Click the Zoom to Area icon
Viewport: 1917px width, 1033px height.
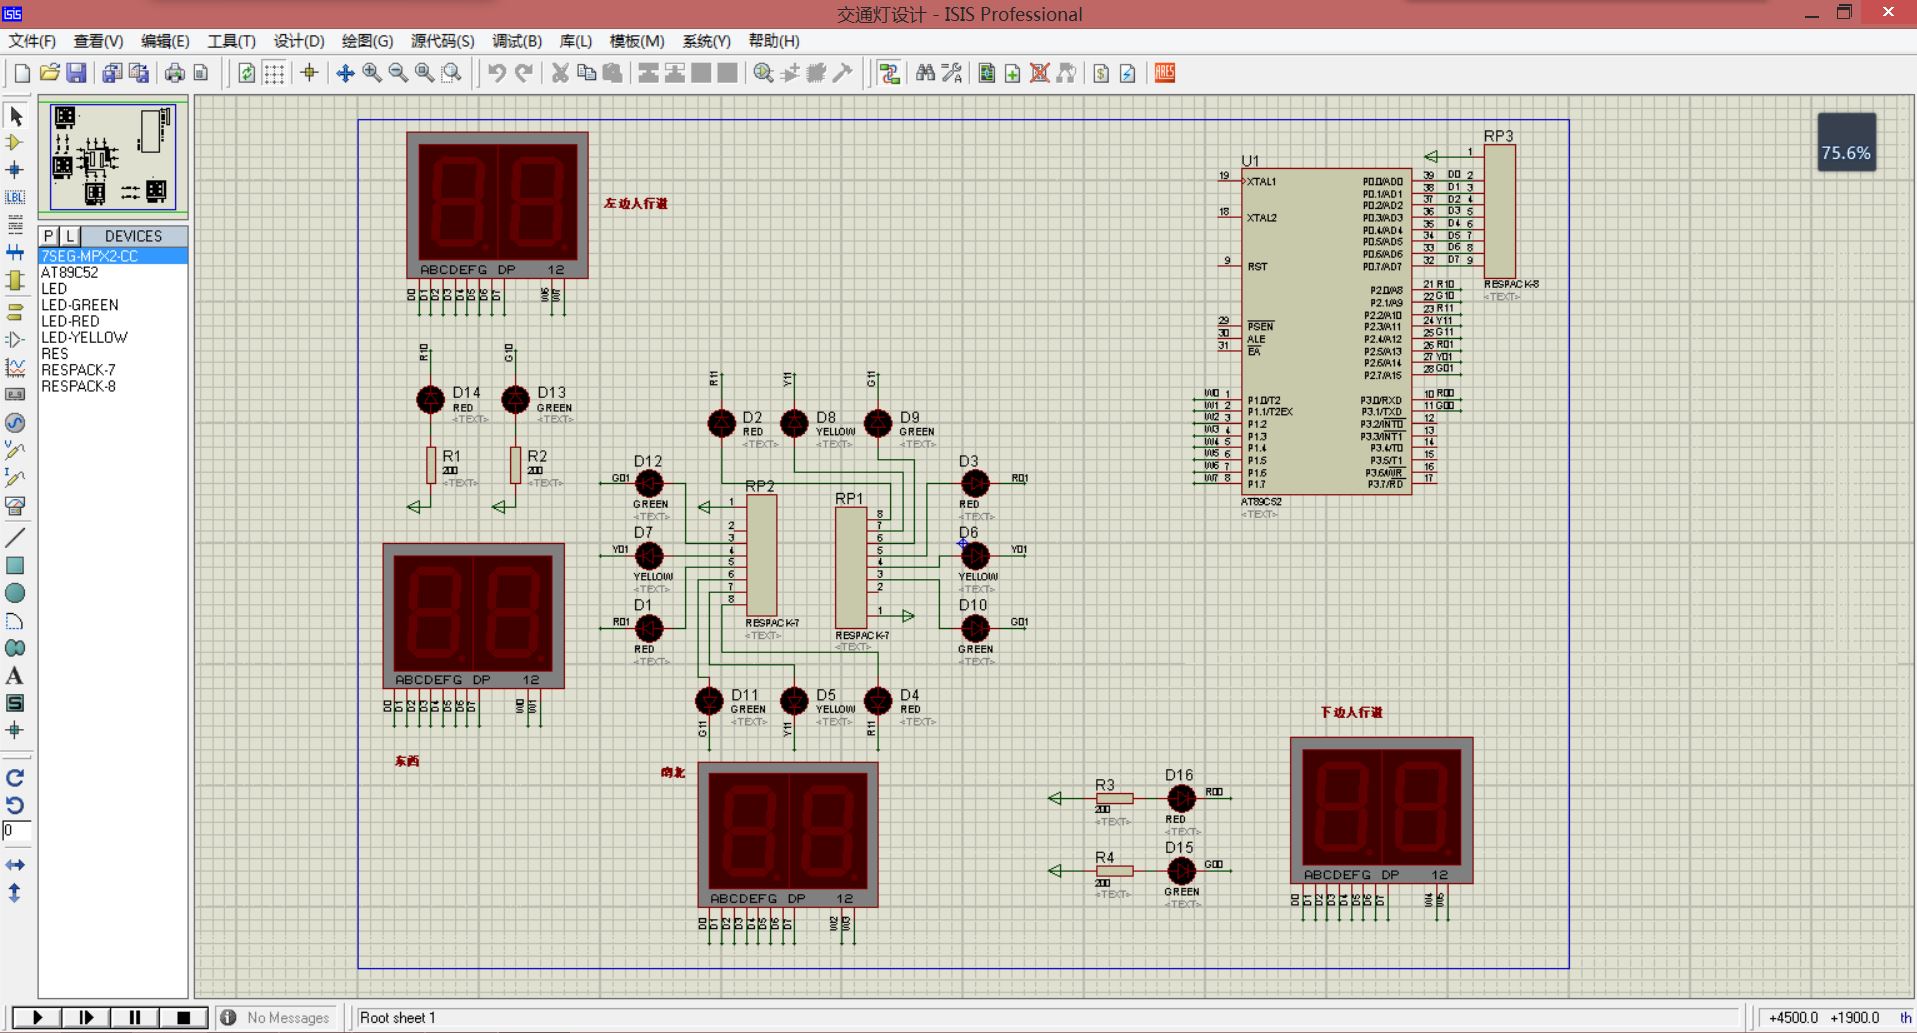tap(452, 73)
